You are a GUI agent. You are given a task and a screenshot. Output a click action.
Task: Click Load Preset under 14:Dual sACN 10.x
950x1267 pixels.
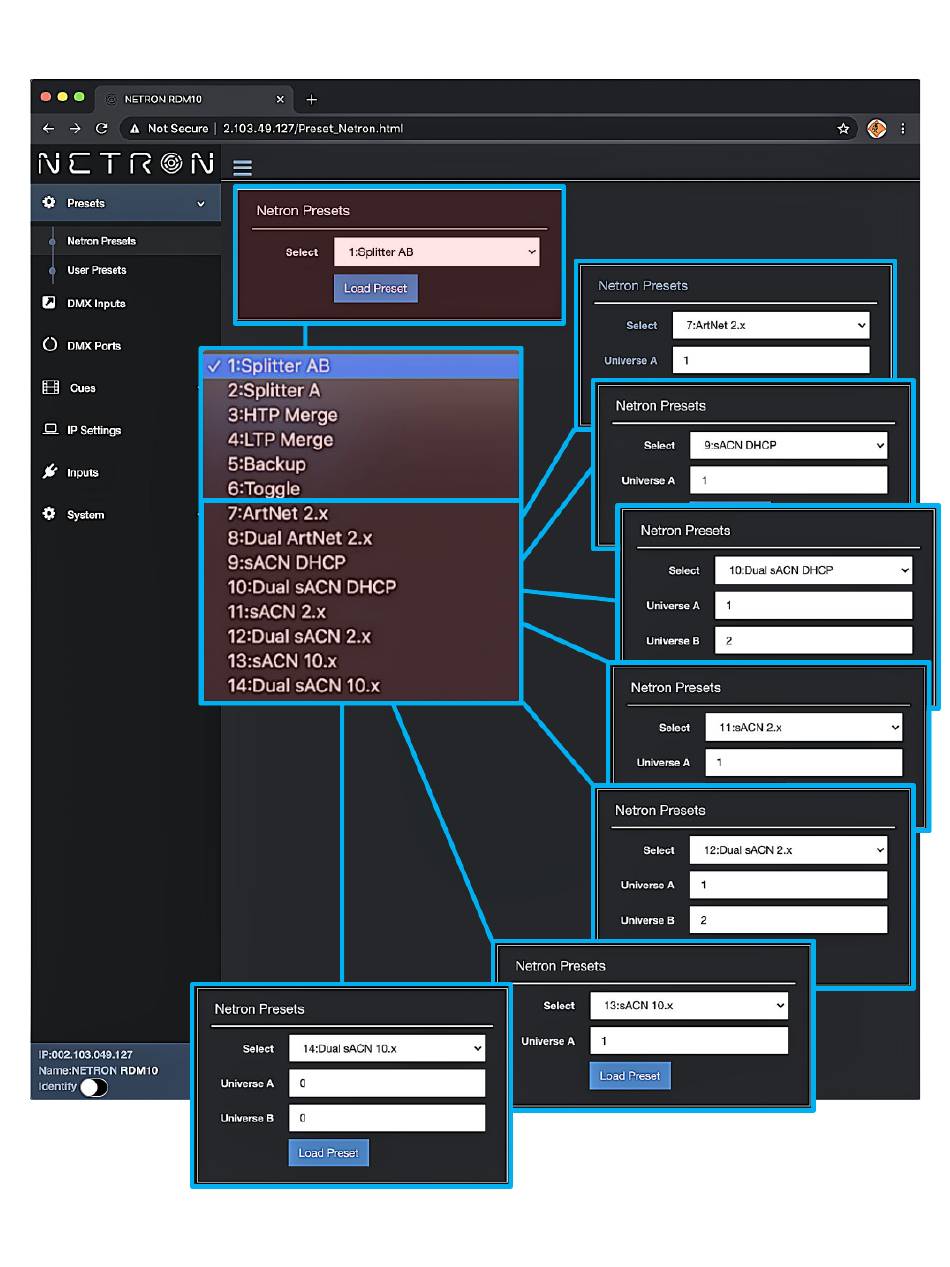pos(328,1153)
